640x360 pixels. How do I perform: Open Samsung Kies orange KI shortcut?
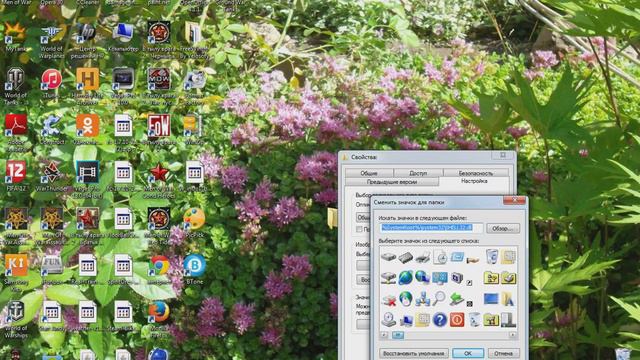(x=16, y=271)
